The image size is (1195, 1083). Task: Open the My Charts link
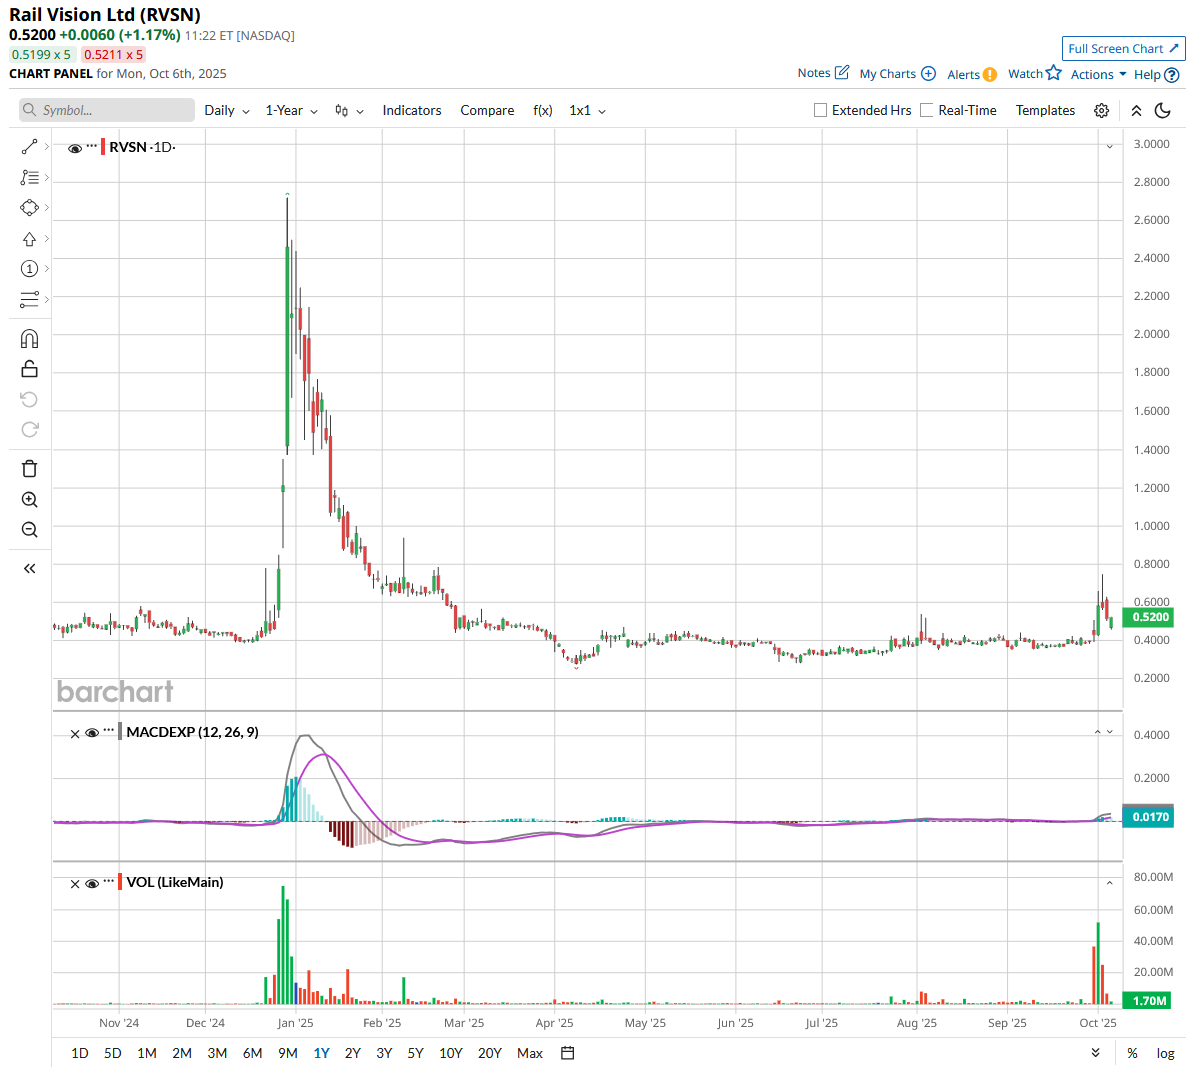click(898, 74)
